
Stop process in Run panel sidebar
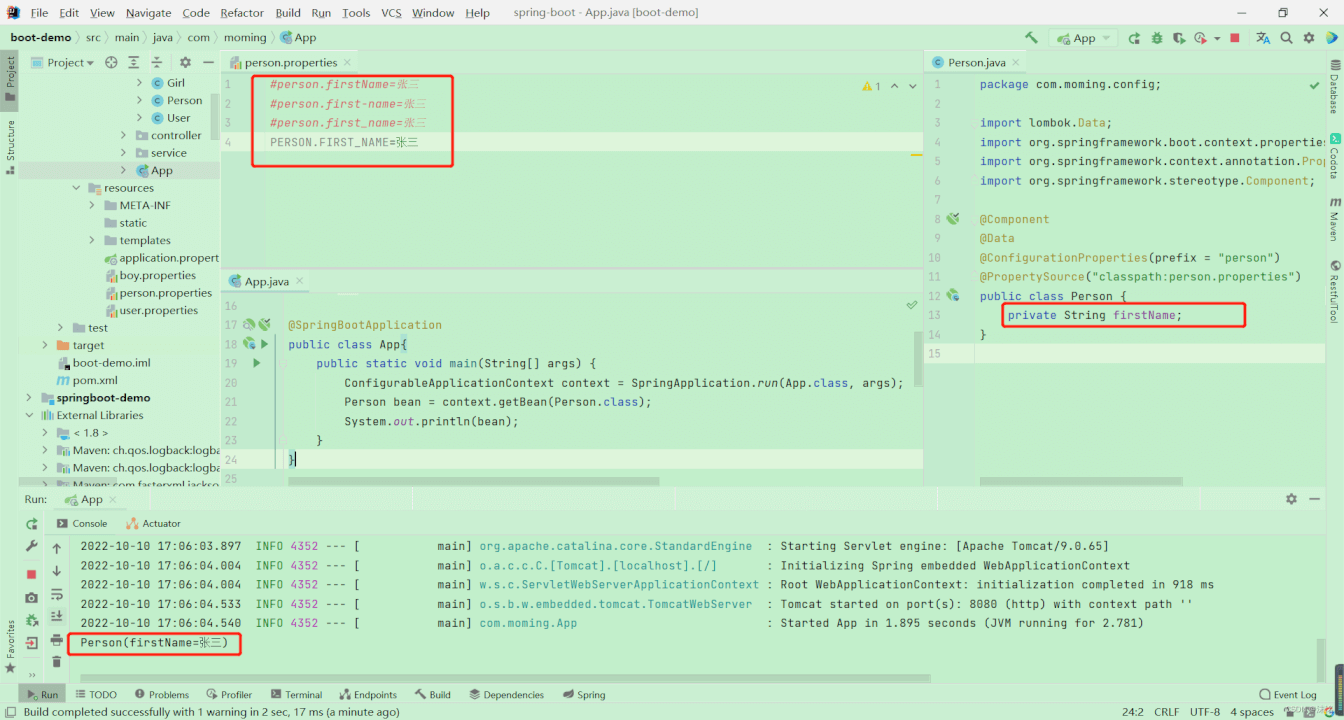pos(31,574)
